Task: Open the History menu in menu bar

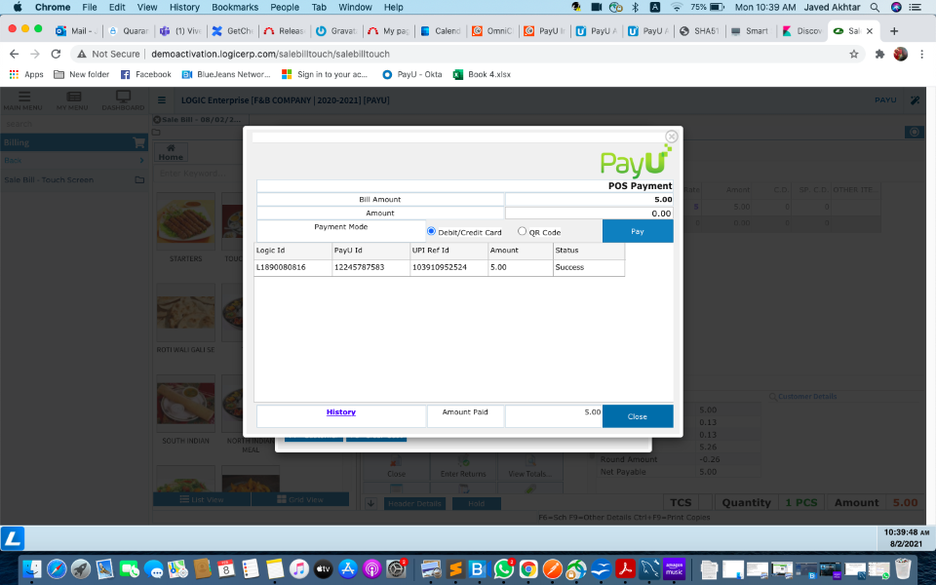Action: click(x=184, y=7)
